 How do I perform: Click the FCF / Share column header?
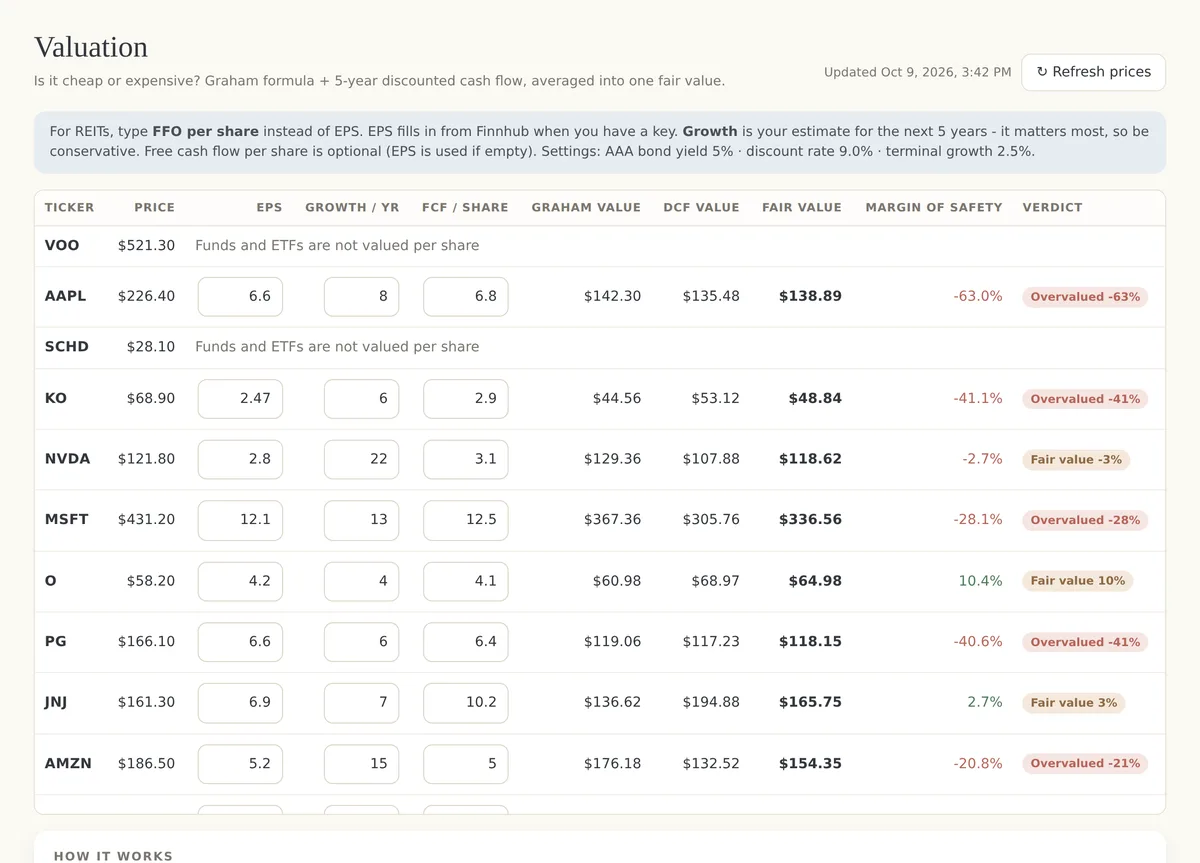tap(465, 208)
